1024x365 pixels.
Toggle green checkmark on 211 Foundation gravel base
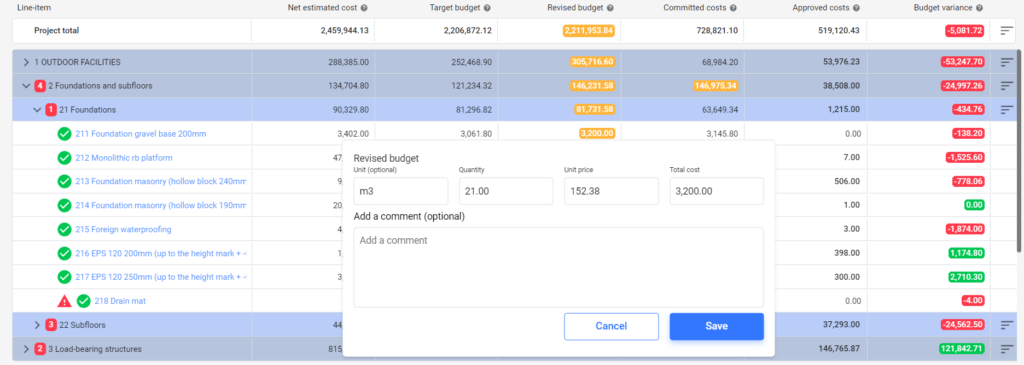point(64,134)
